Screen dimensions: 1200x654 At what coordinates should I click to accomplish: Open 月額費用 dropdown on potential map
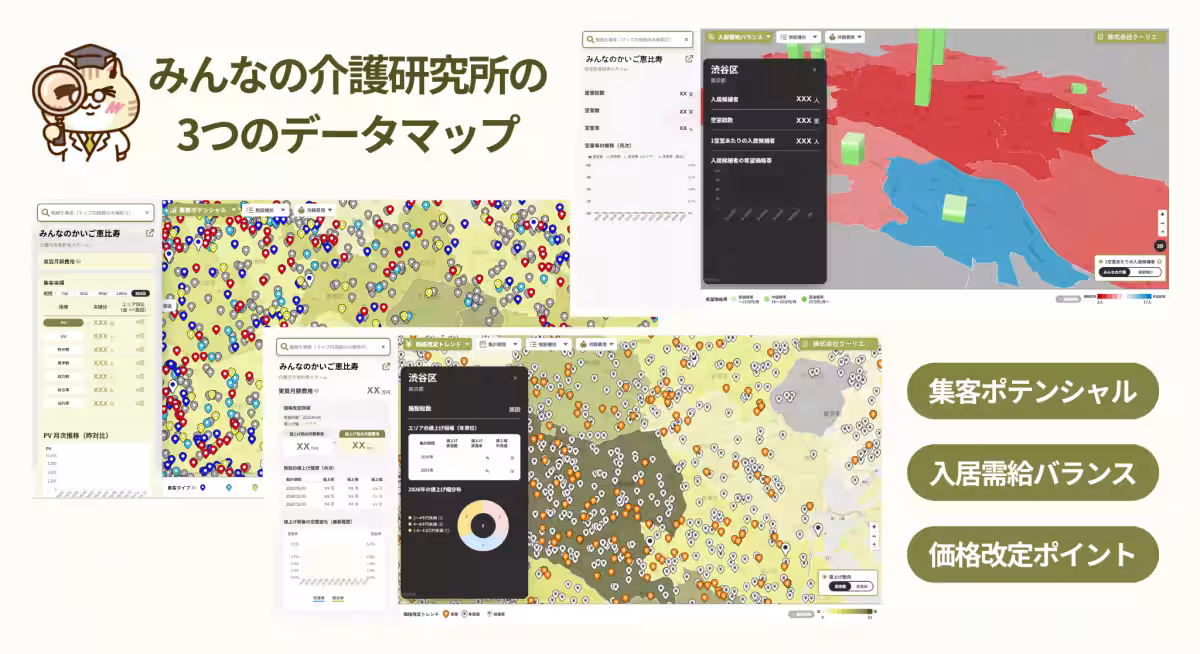click(314, 210)
